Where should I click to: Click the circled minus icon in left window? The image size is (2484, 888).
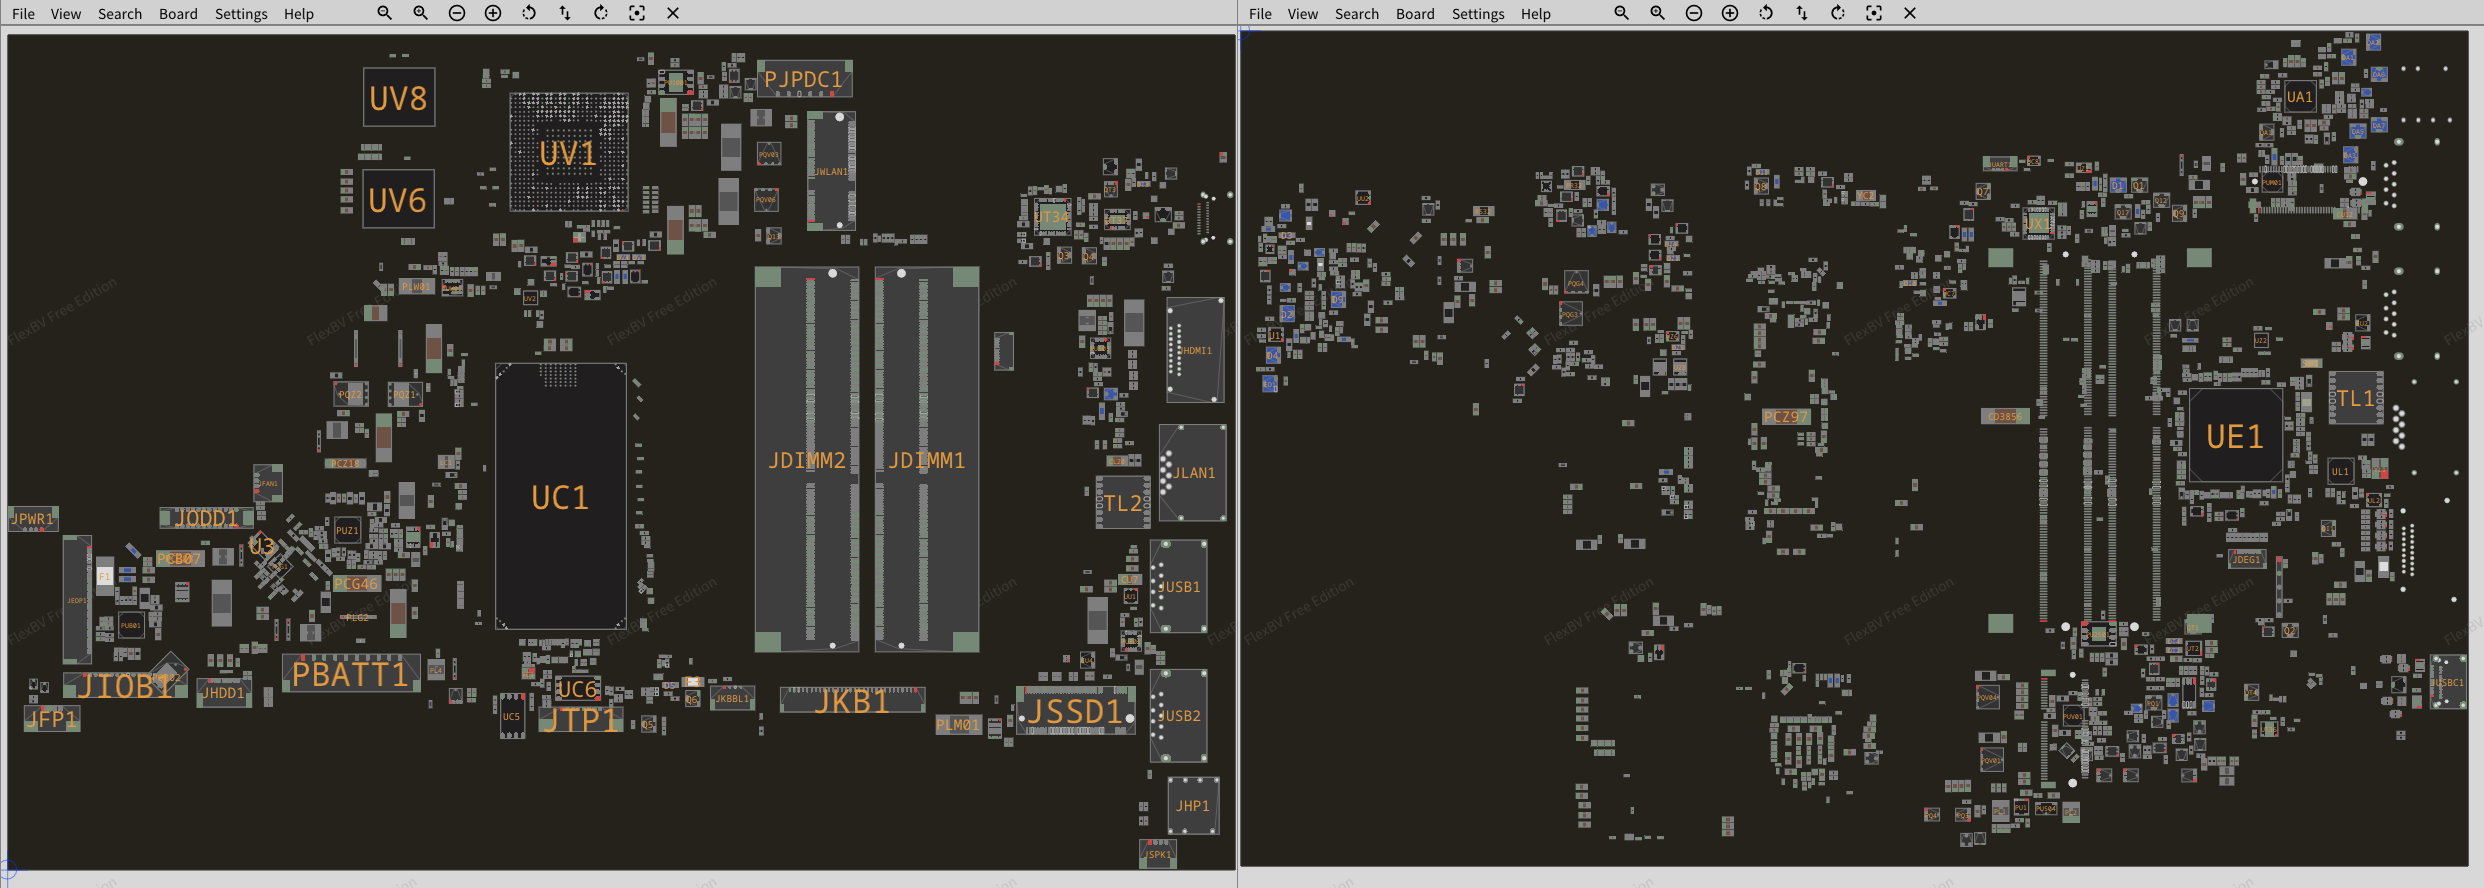tap(457, 13)
